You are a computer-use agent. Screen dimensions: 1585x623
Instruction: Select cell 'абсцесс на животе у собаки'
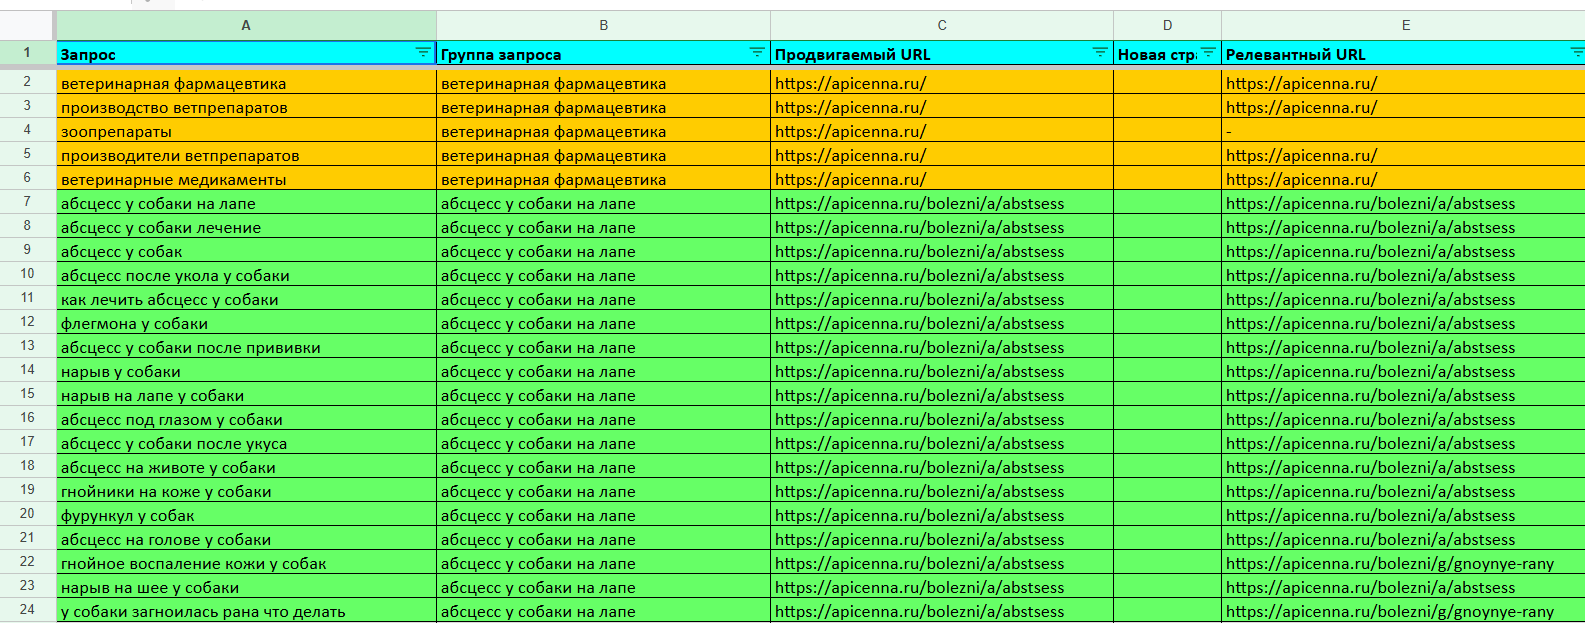point(247,467)
